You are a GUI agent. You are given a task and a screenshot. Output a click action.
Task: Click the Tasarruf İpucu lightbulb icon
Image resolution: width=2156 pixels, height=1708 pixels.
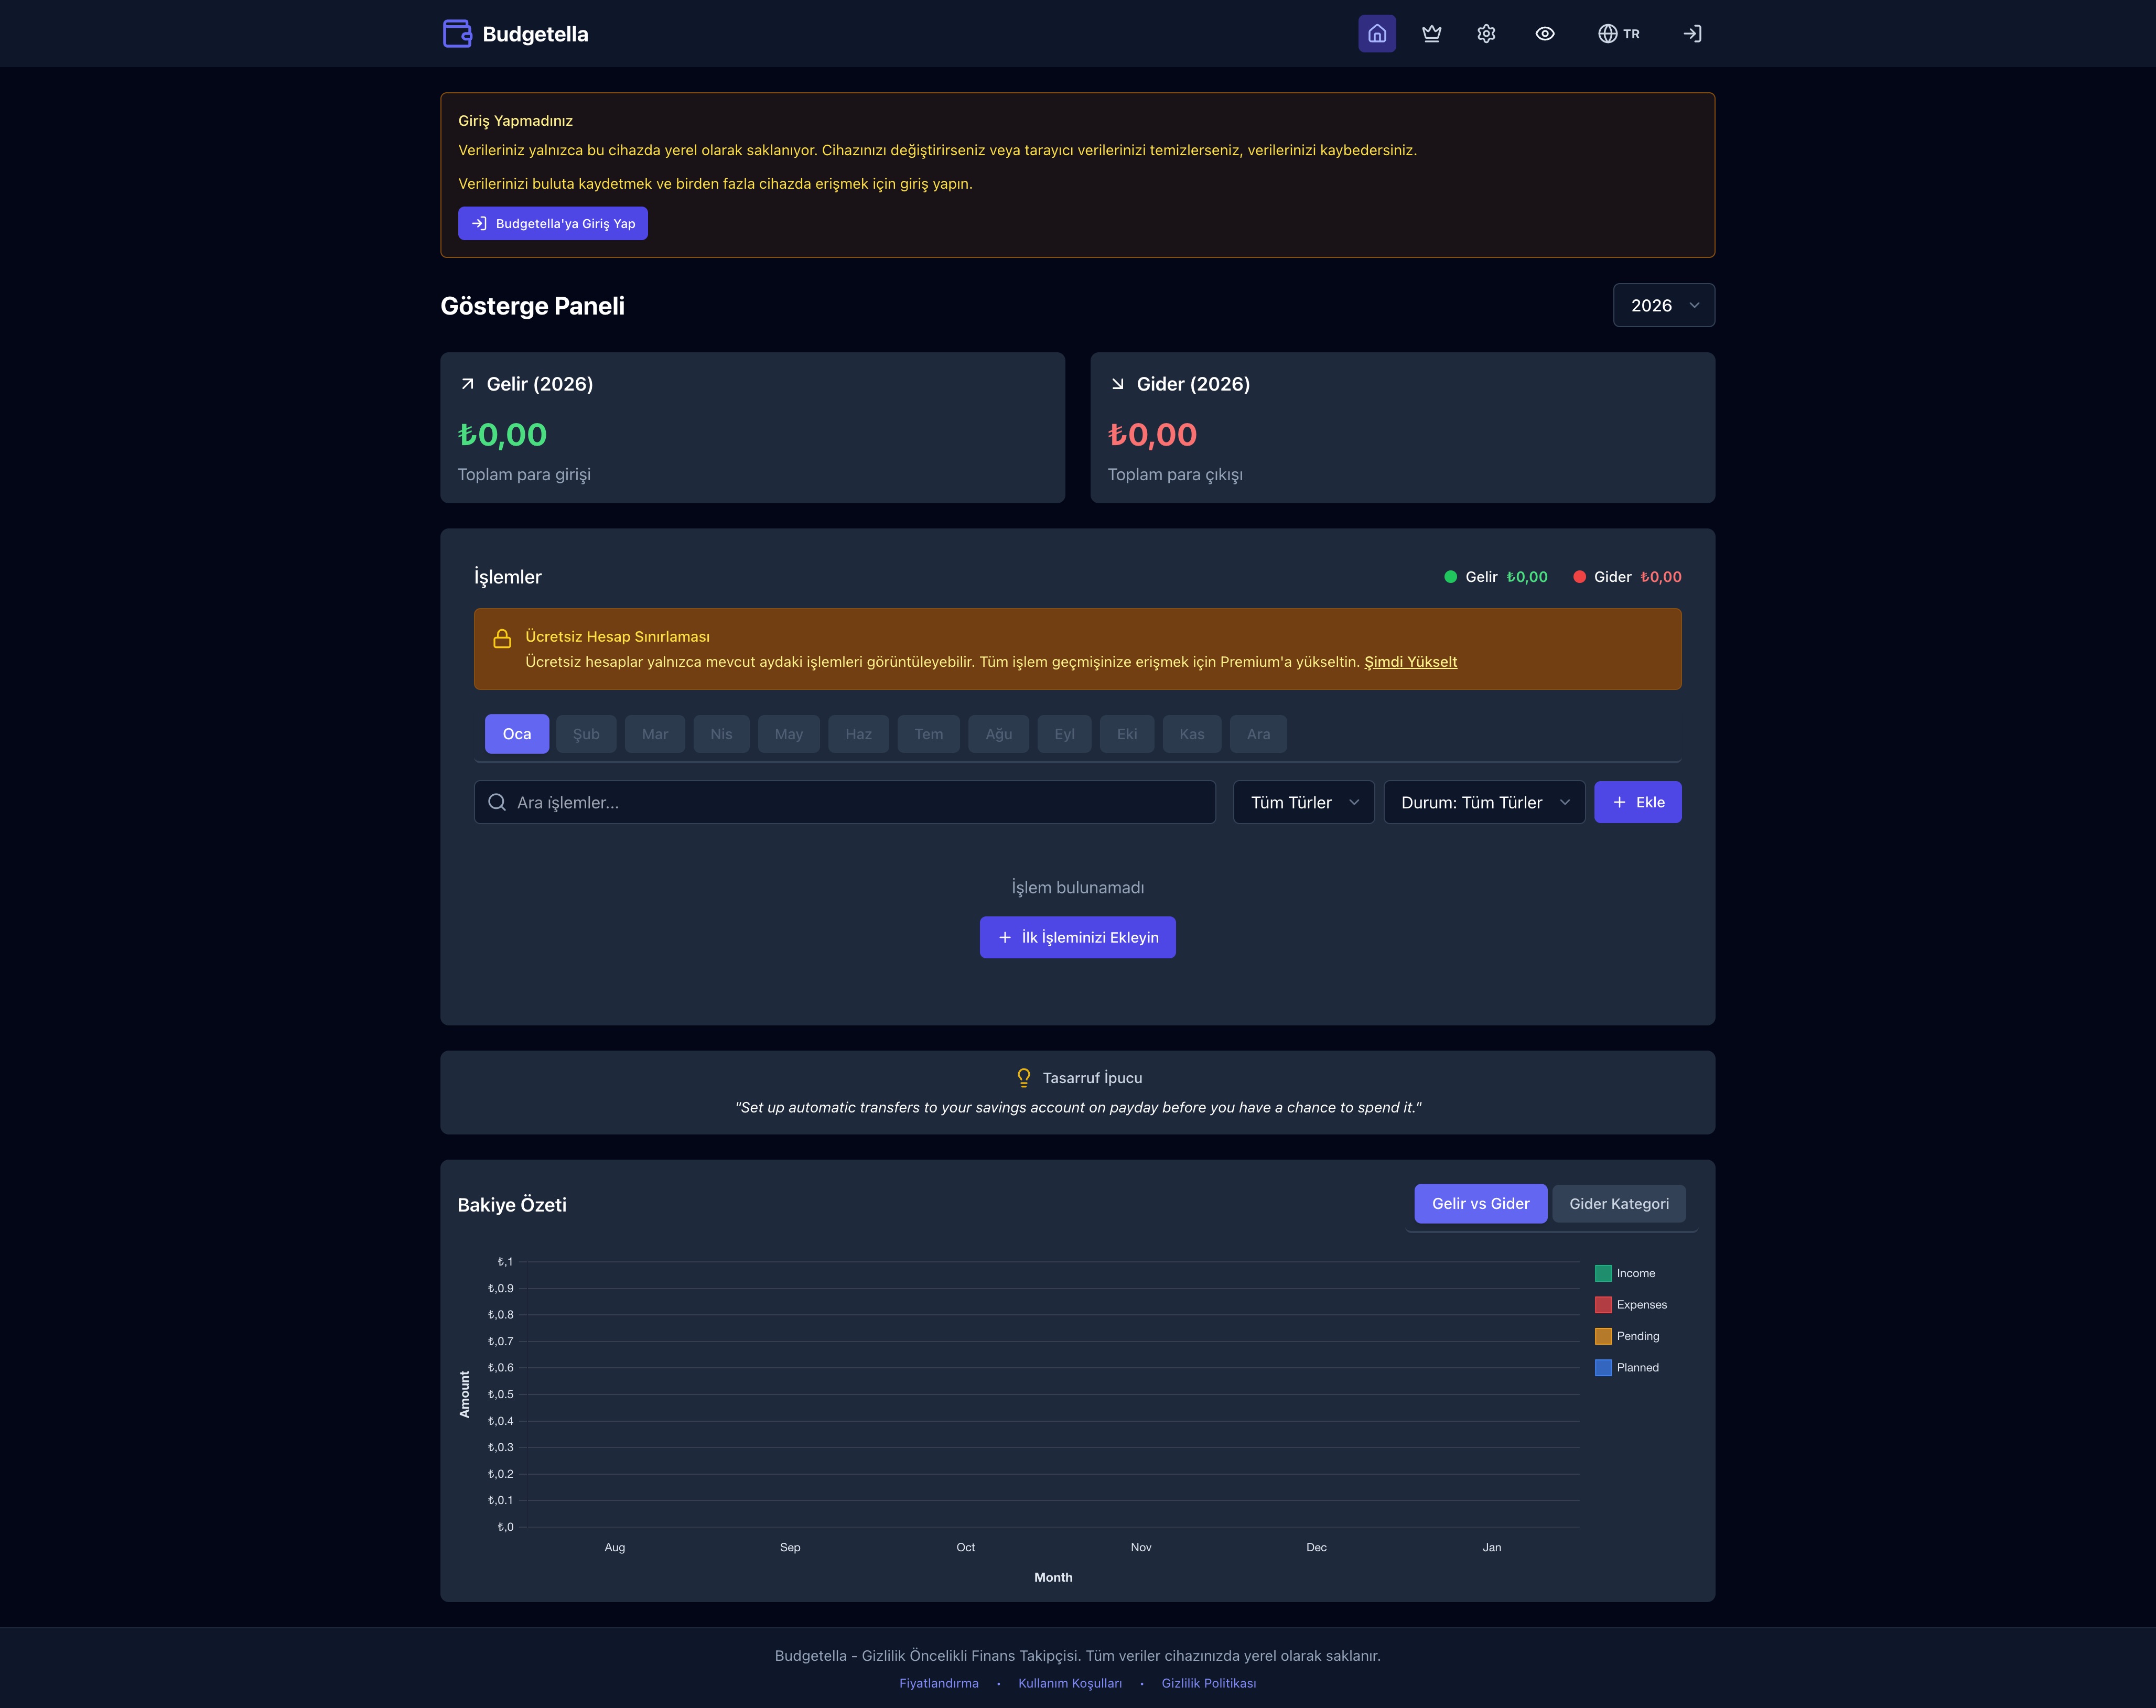1024,1078
